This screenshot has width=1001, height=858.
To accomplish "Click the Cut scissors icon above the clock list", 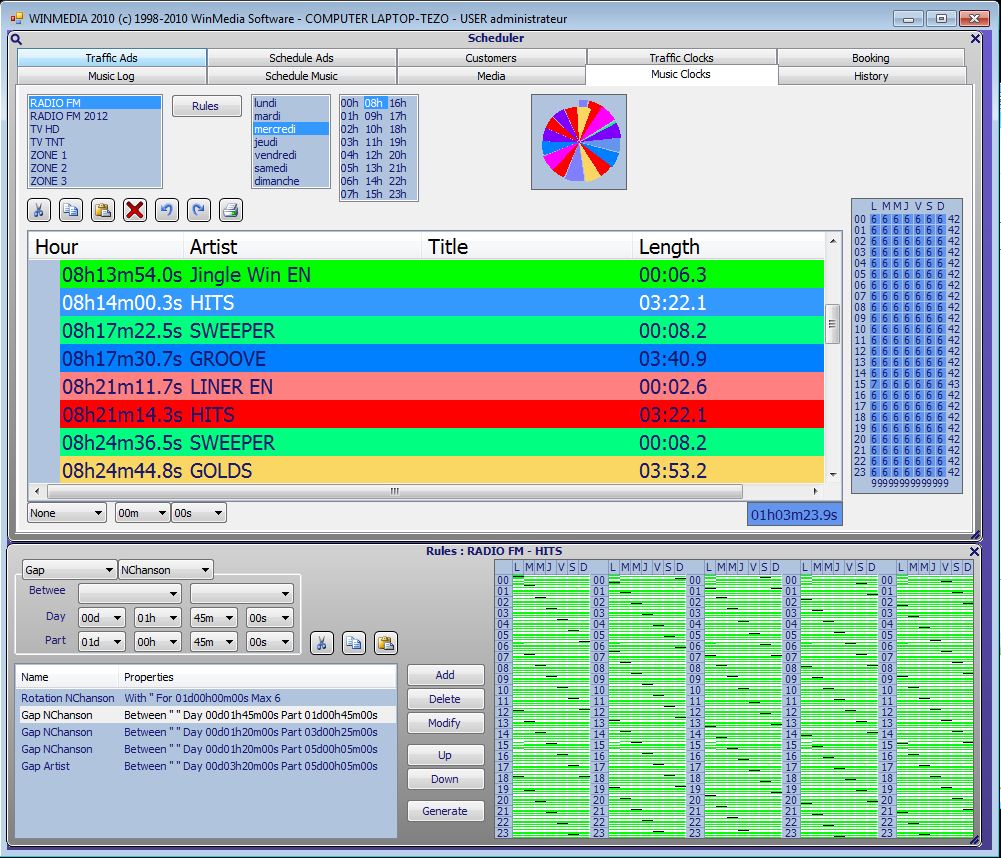I will (38, 210).
